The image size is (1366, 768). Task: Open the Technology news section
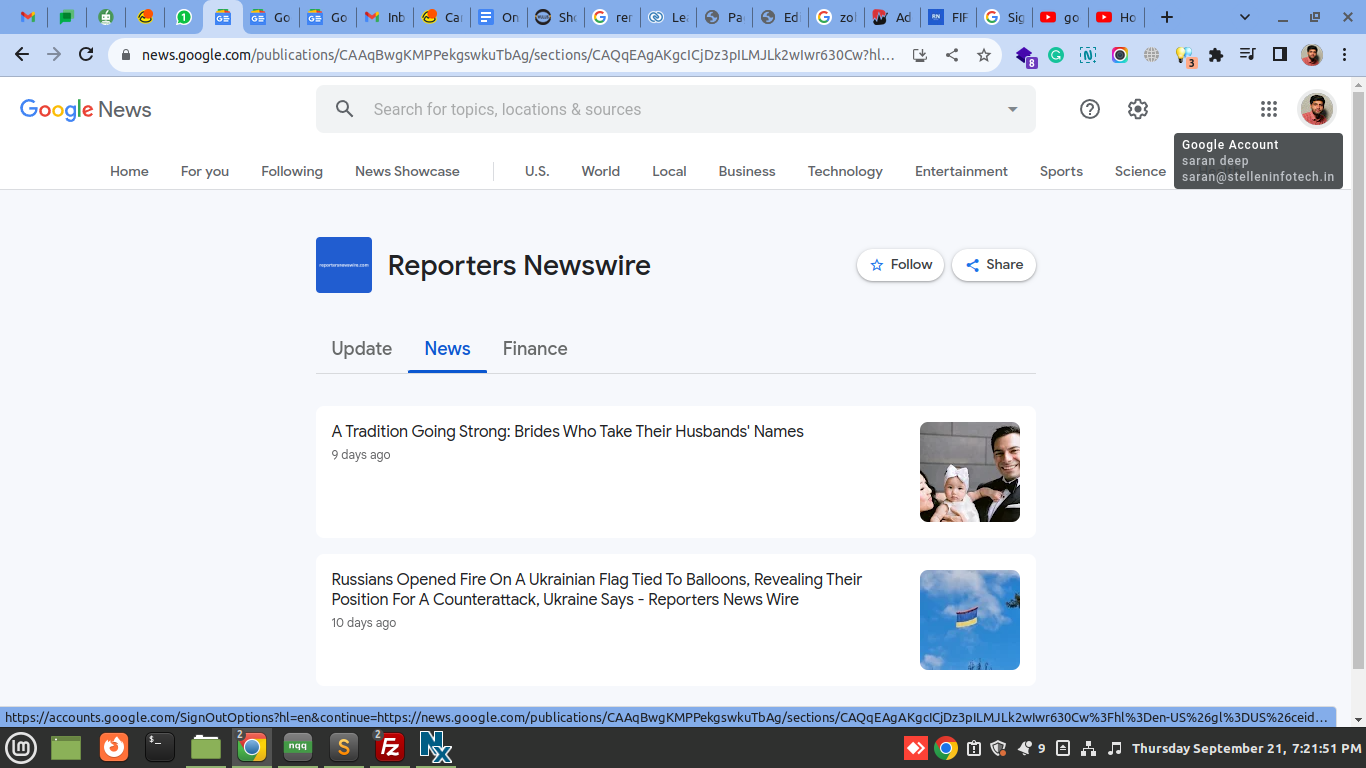click(x=845, y=171)
